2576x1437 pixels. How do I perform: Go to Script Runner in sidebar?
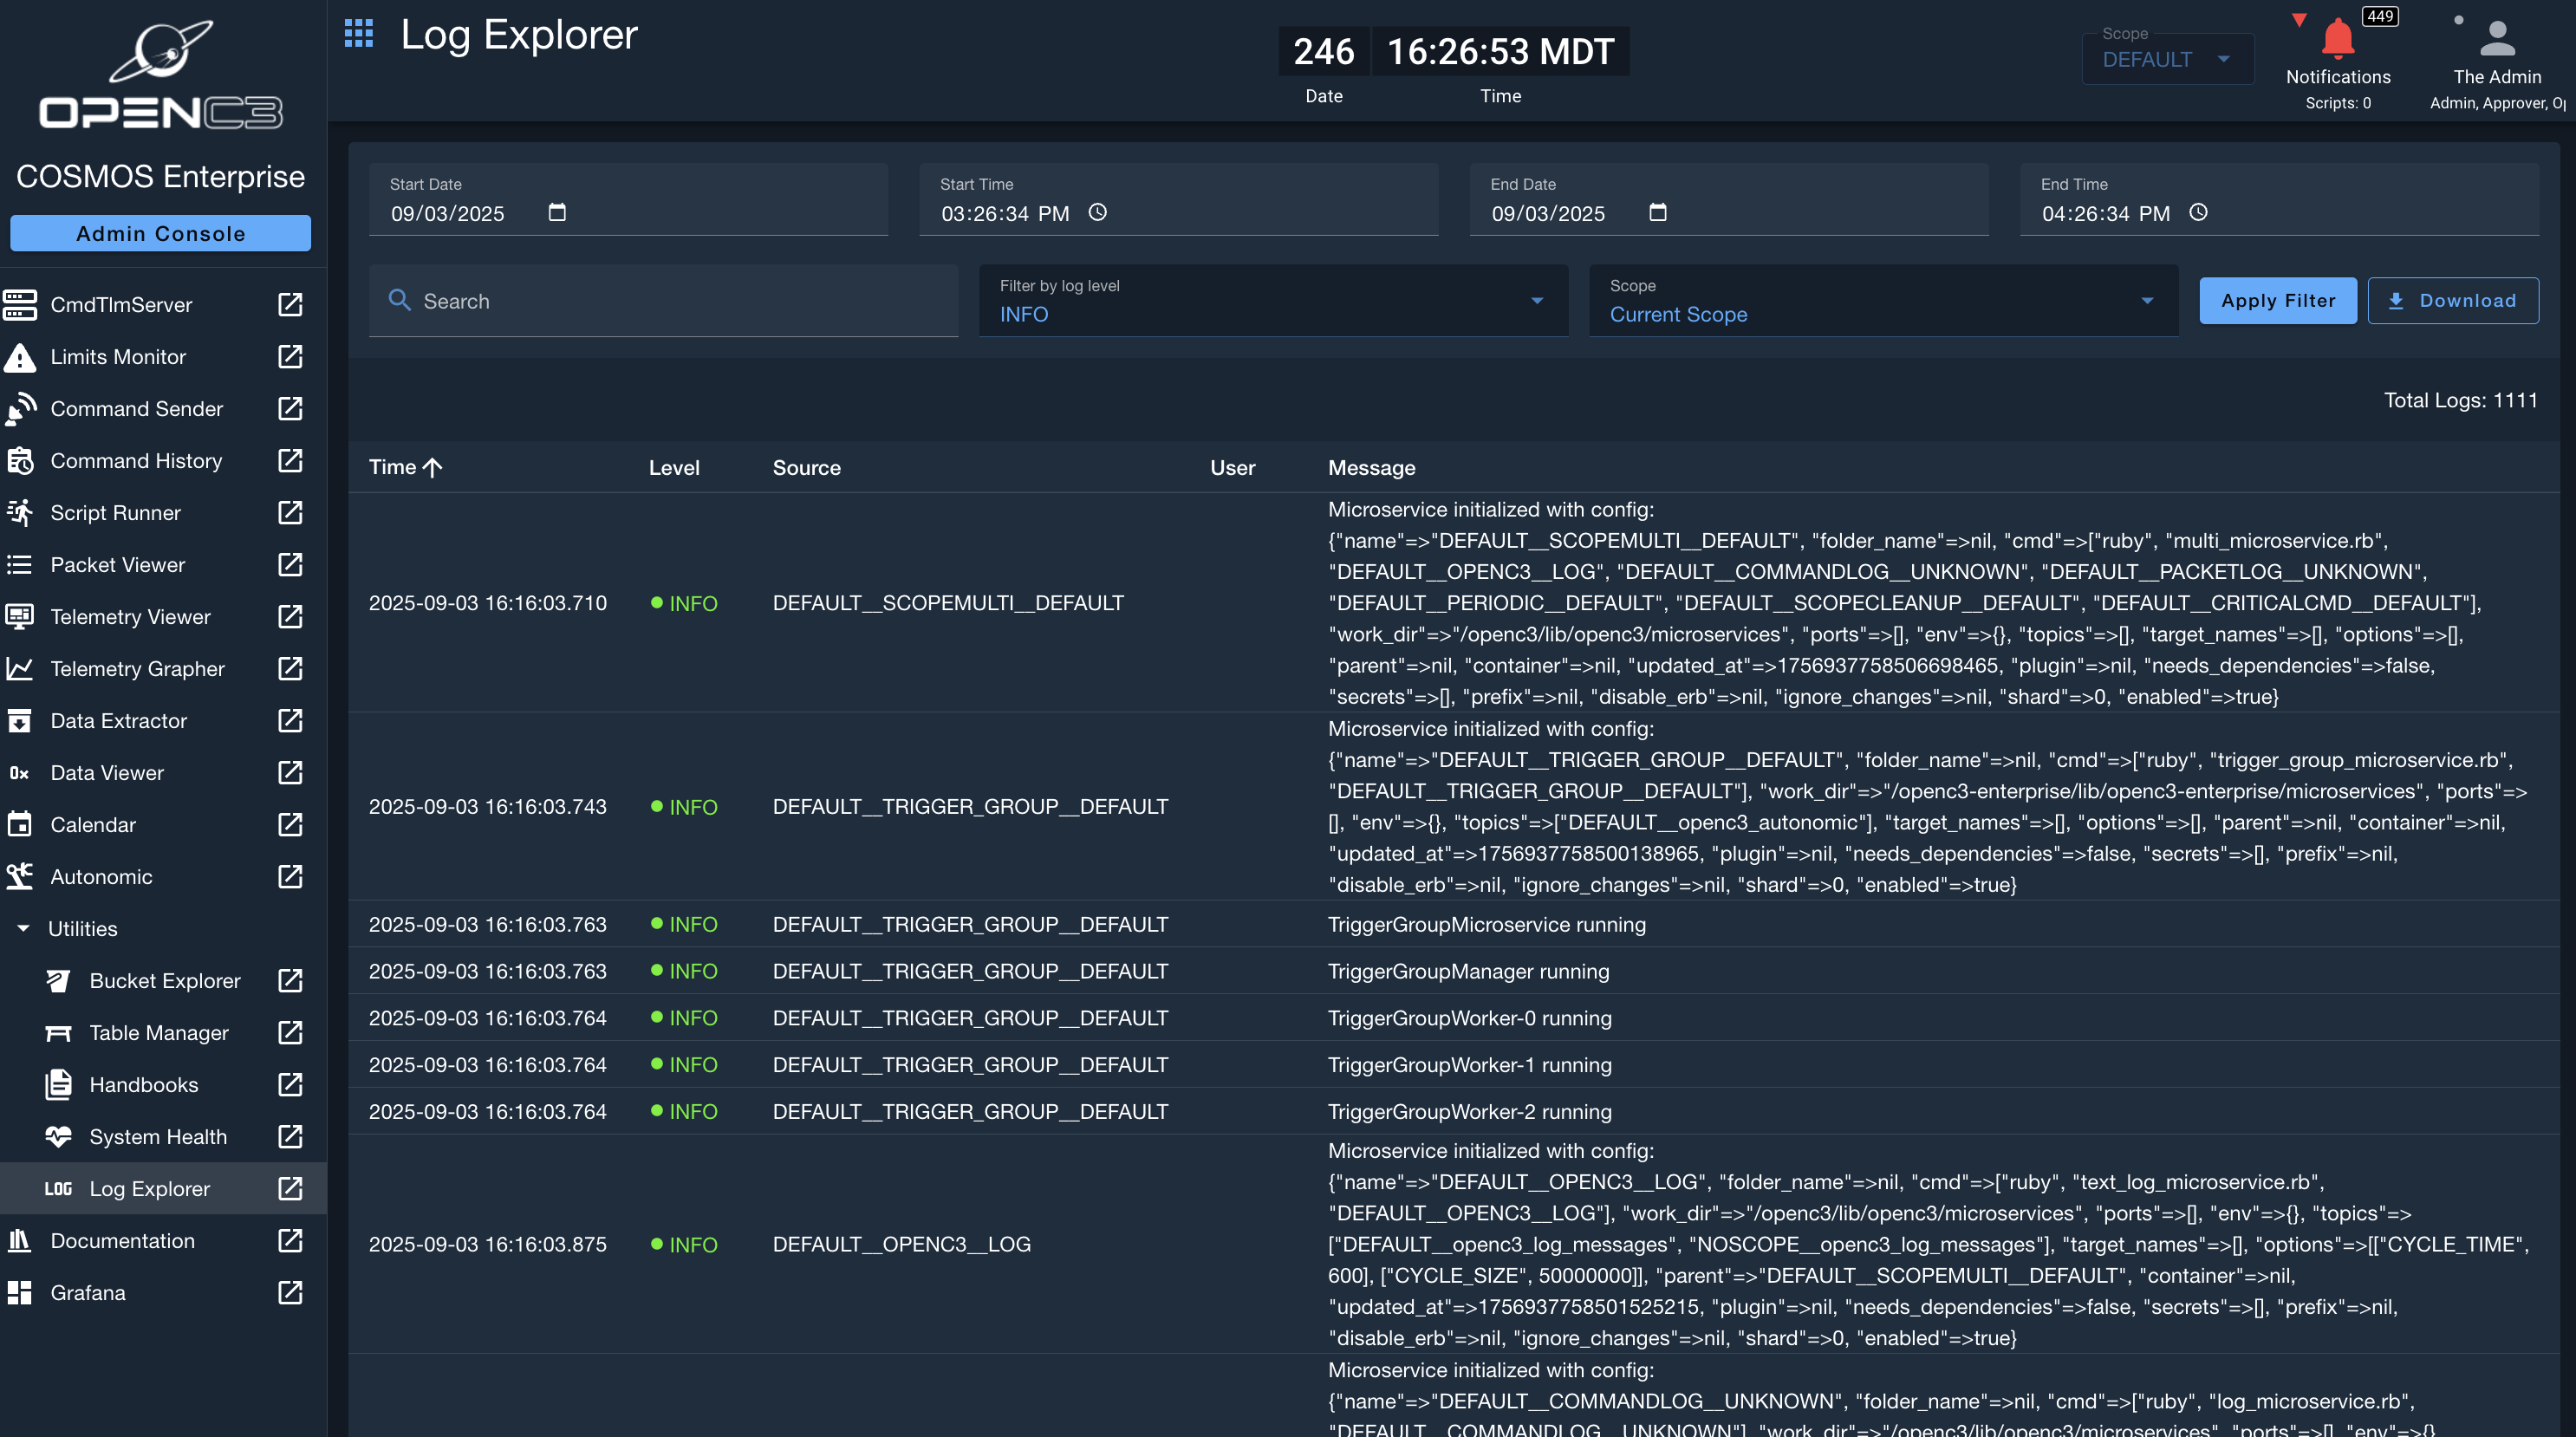[x=115, y=513]
